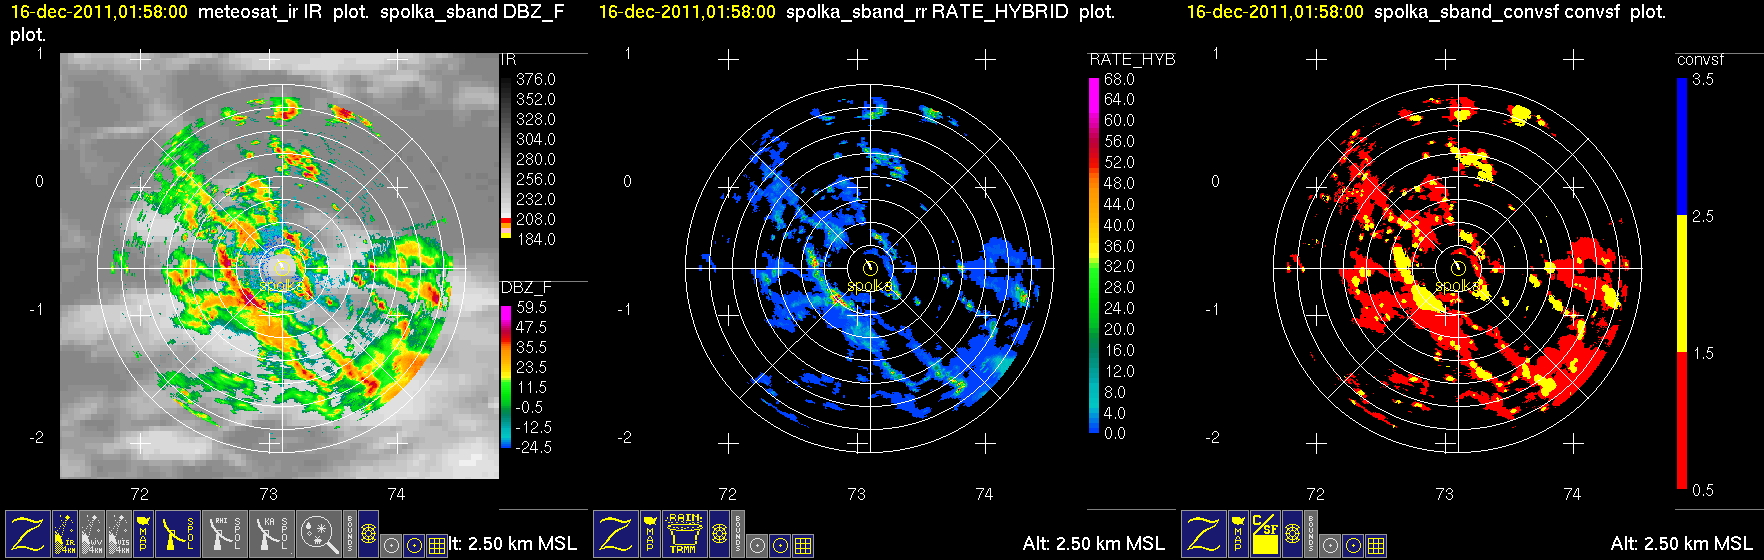The image size is (1764, 560).
Task: Click the Z icon in the left panel toolbar
Action: (x=28, y=534)
